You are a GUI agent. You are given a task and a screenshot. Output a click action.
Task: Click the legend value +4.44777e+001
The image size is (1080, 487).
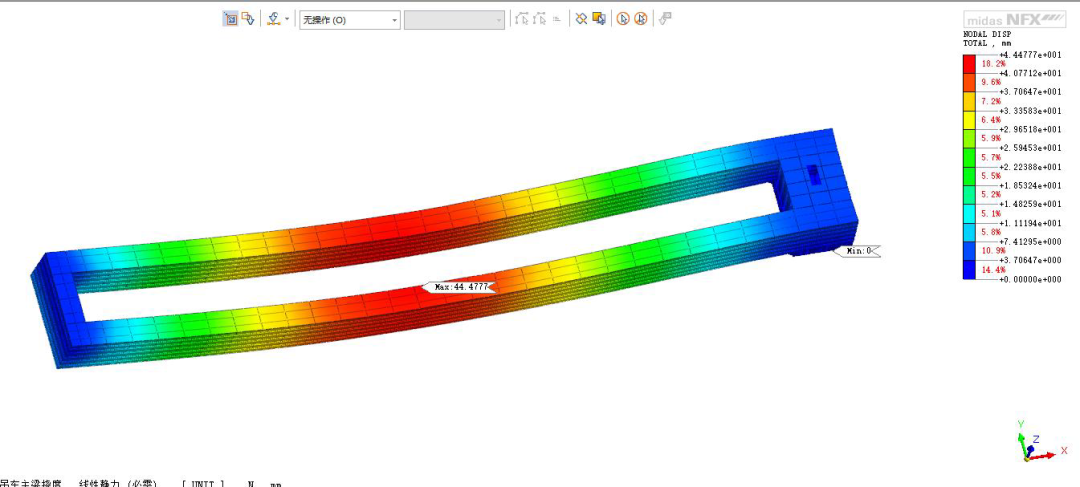[1029, 54]
